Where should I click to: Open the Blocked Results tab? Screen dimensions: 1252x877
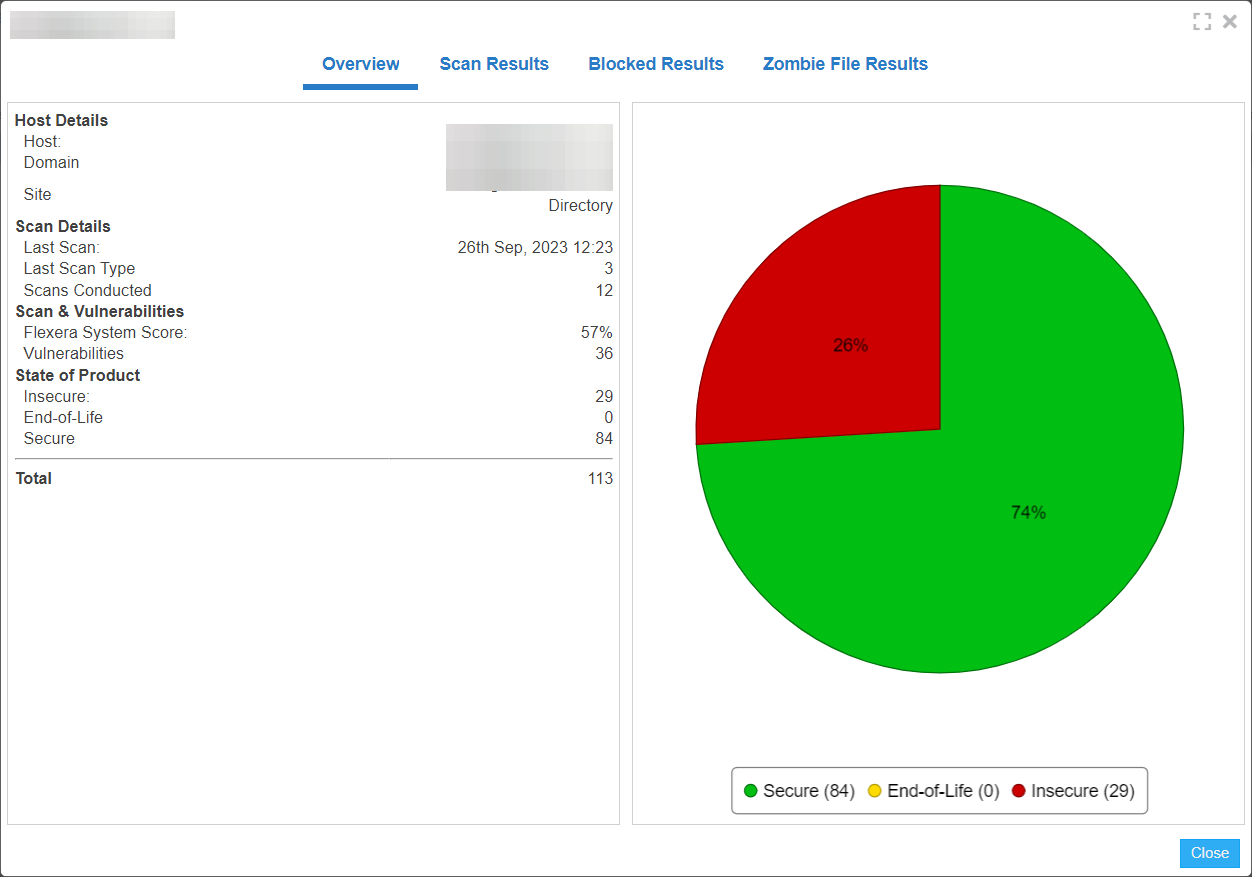pyautogui.click(x=656, y=64)
